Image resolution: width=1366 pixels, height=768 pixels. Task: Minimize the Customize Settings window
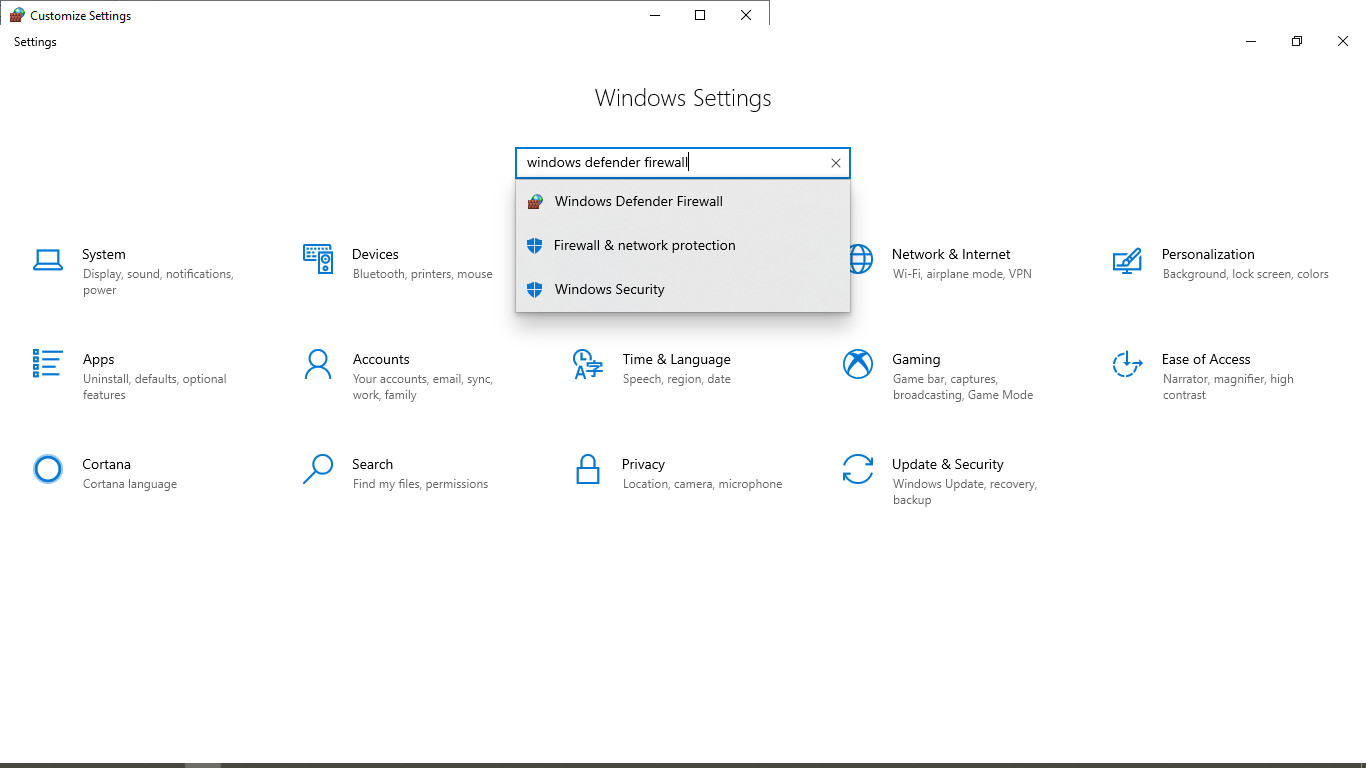(x=655, y=15)
